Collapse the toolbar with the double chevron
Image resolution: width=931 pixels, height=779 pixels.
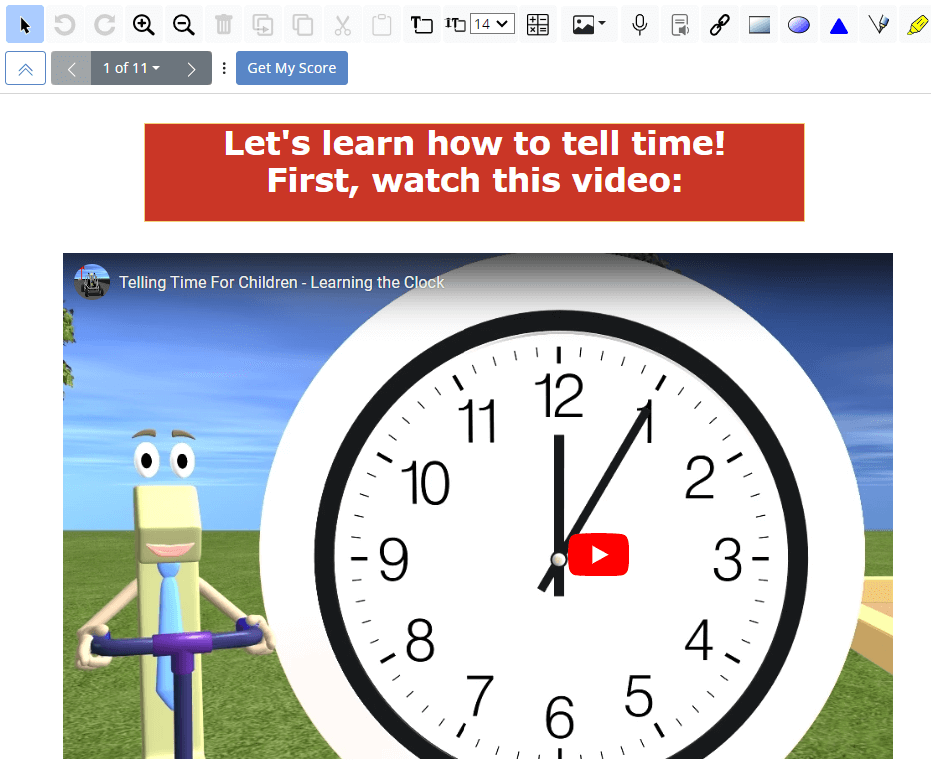(x=24, y=68)
